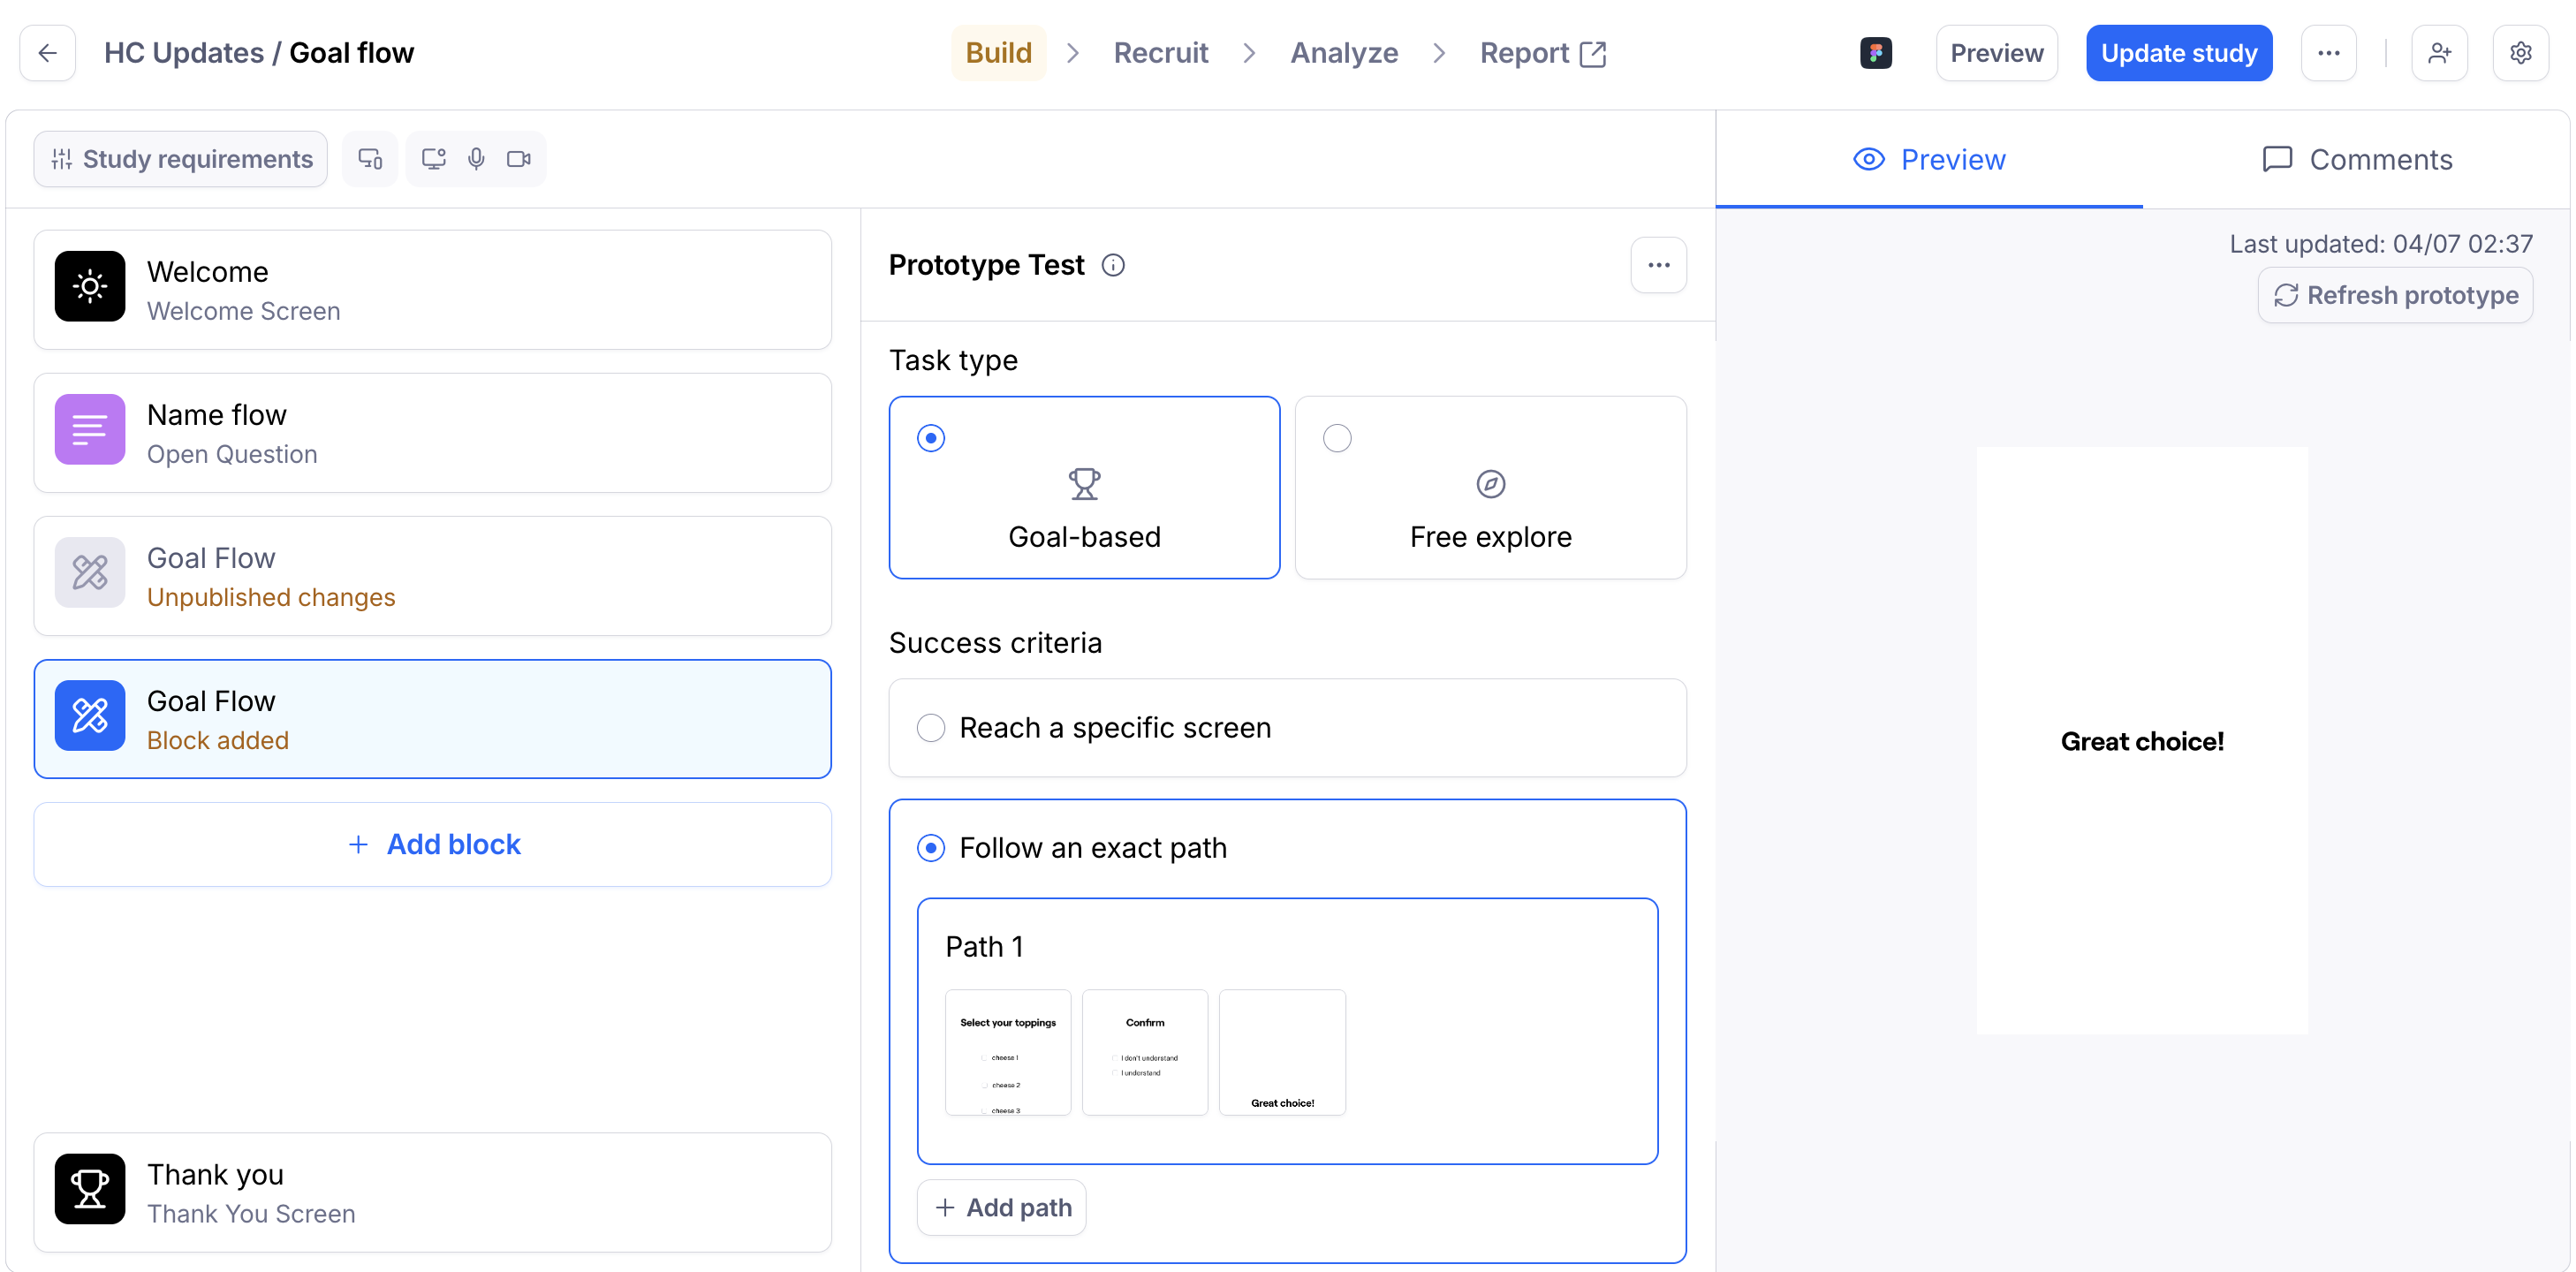The image size is (2576, 1272).
Task: Click the external link icon beside Report
Action: coord(1592,54)
